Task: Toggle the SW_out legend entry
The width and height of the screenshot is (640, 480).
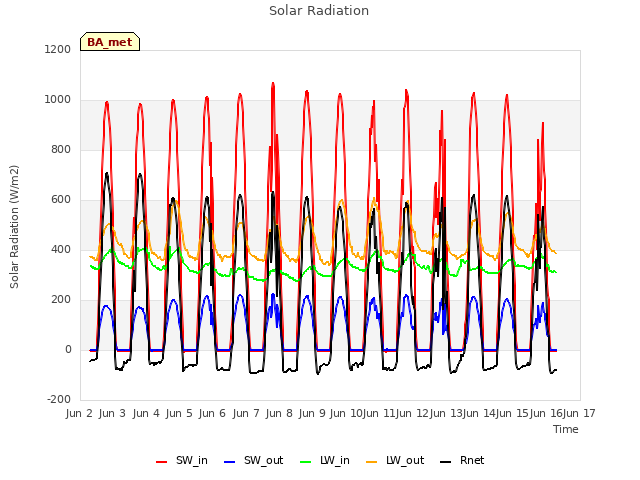Action: click(253, 460)
